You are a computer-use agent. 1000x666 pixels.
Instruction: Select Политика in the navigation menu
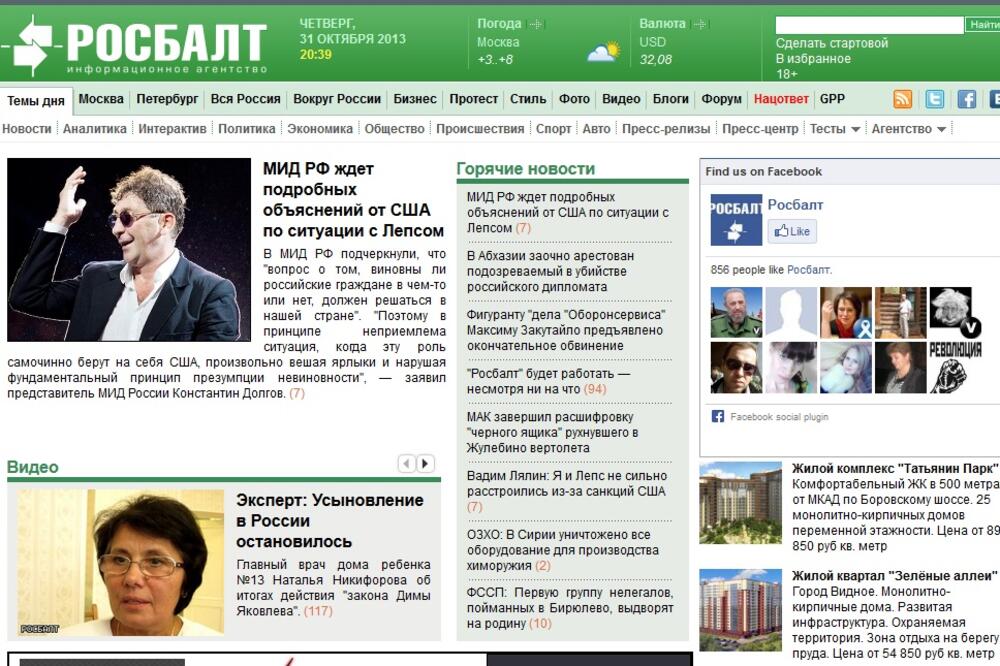click(x=249, y=129)
